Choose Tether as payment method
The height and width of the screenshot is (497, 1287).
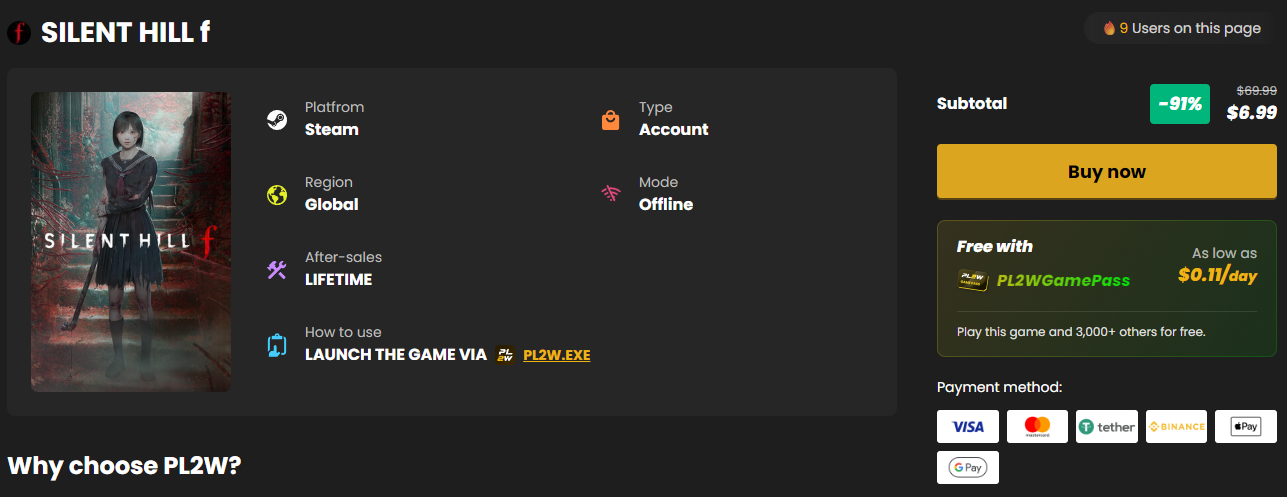coord(1107,427)
